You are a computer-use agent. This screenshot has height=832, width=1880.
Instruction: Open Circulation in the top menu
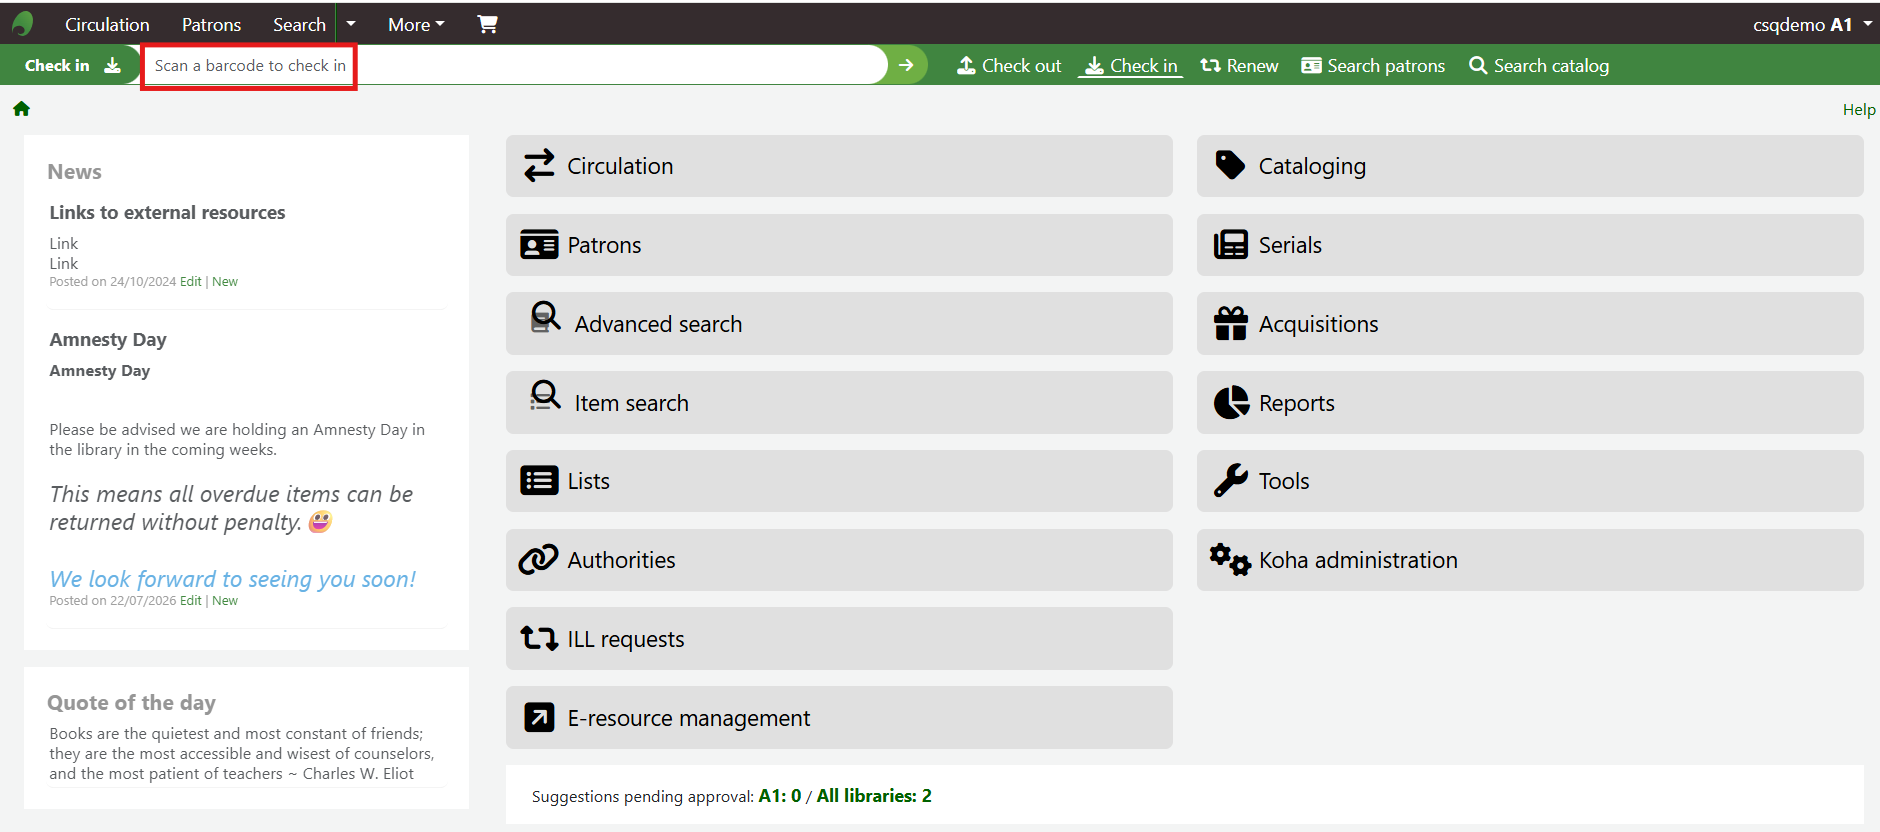tap(107, 24)
